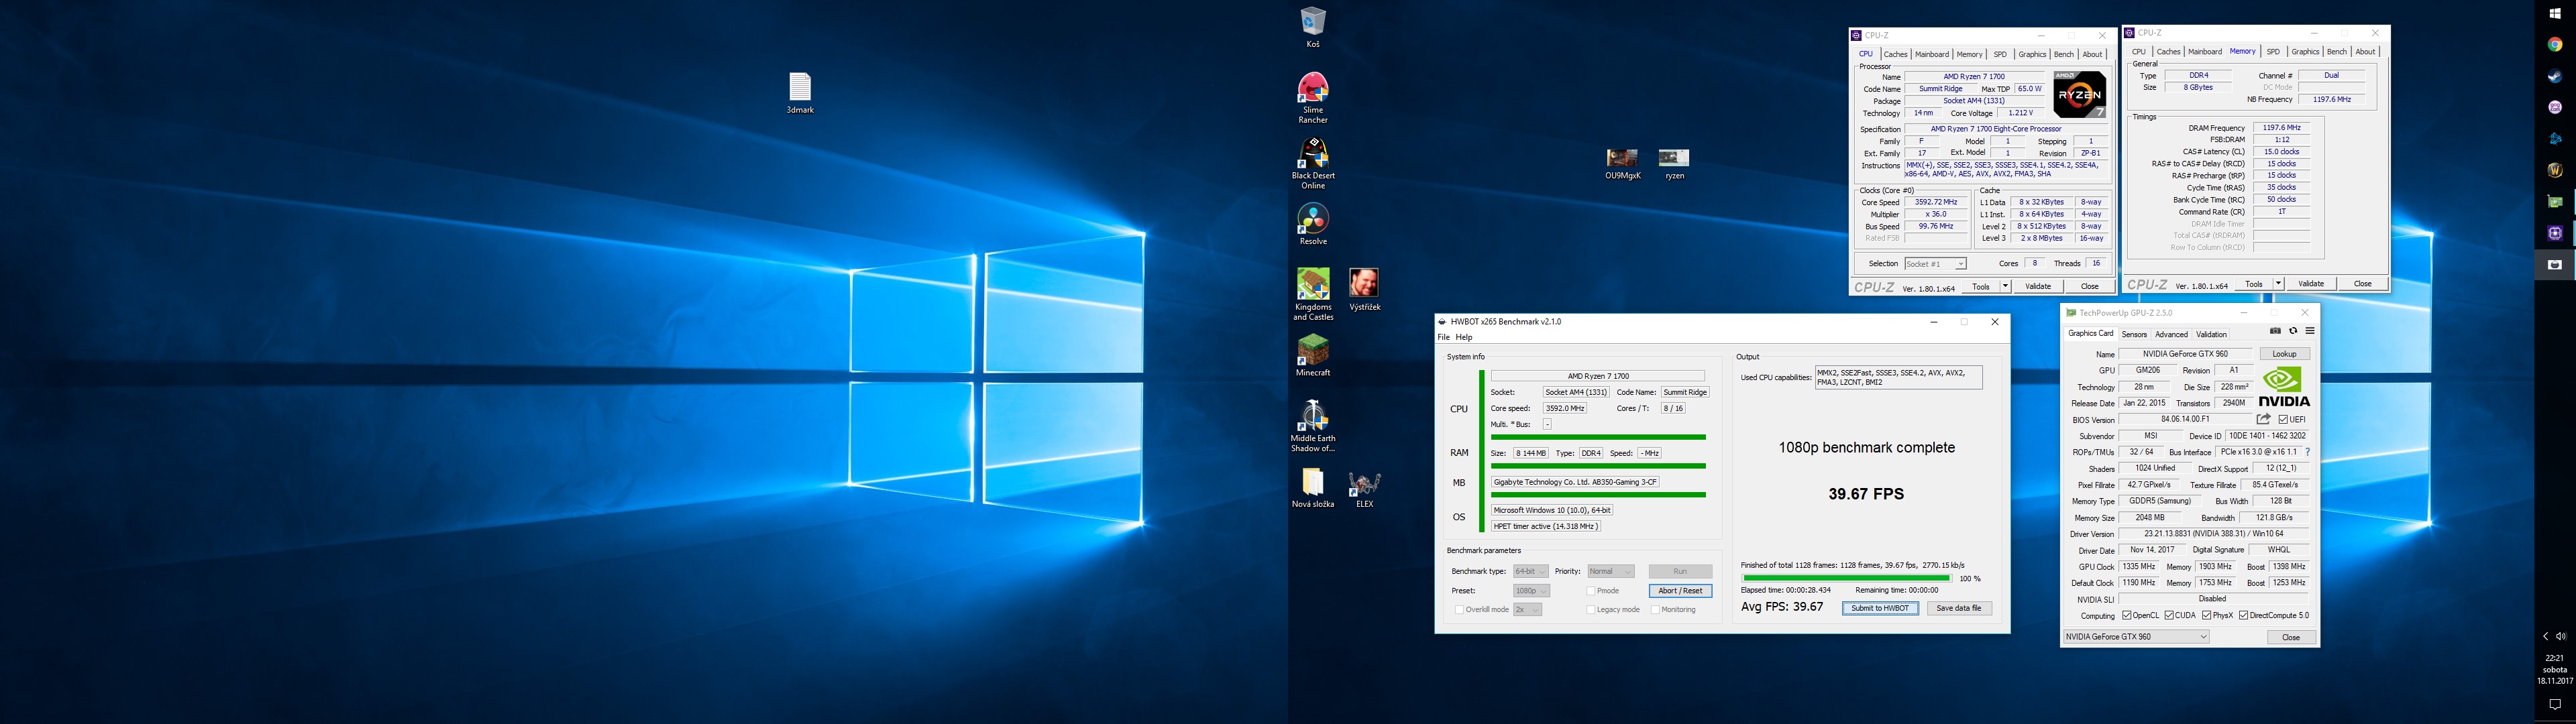Open GPU-Z green taskbar icon

point(2554,202)
